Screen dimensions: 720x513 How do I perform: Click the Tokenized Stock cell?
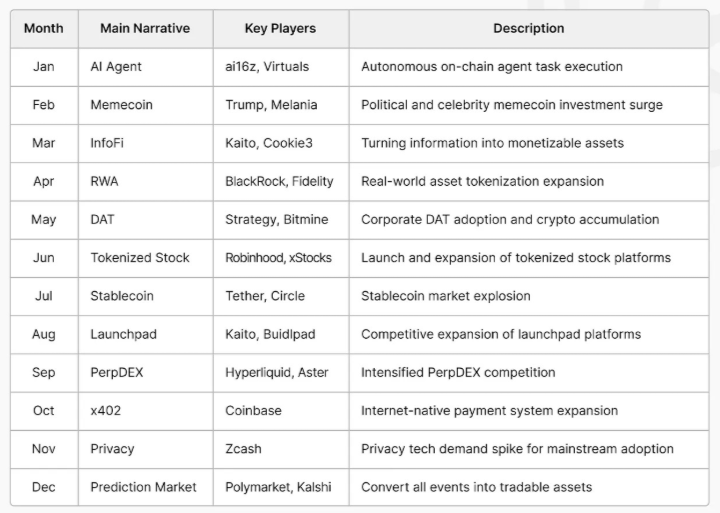point(140,257)
